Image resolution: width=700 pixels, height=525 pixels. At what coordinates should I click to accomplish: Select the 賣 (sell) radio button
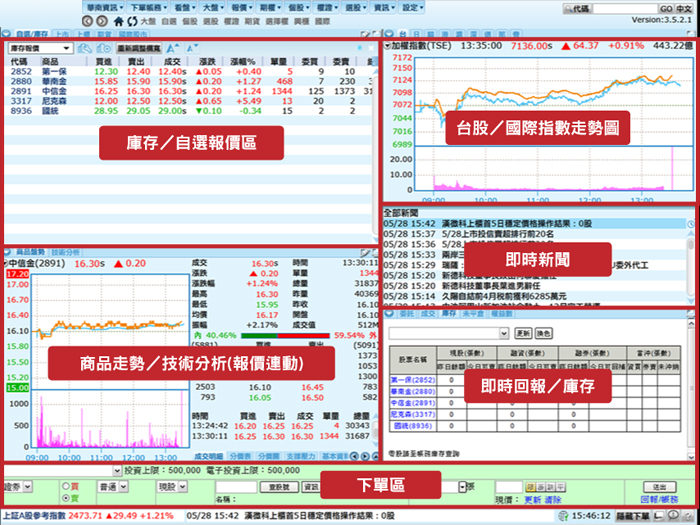66,498
